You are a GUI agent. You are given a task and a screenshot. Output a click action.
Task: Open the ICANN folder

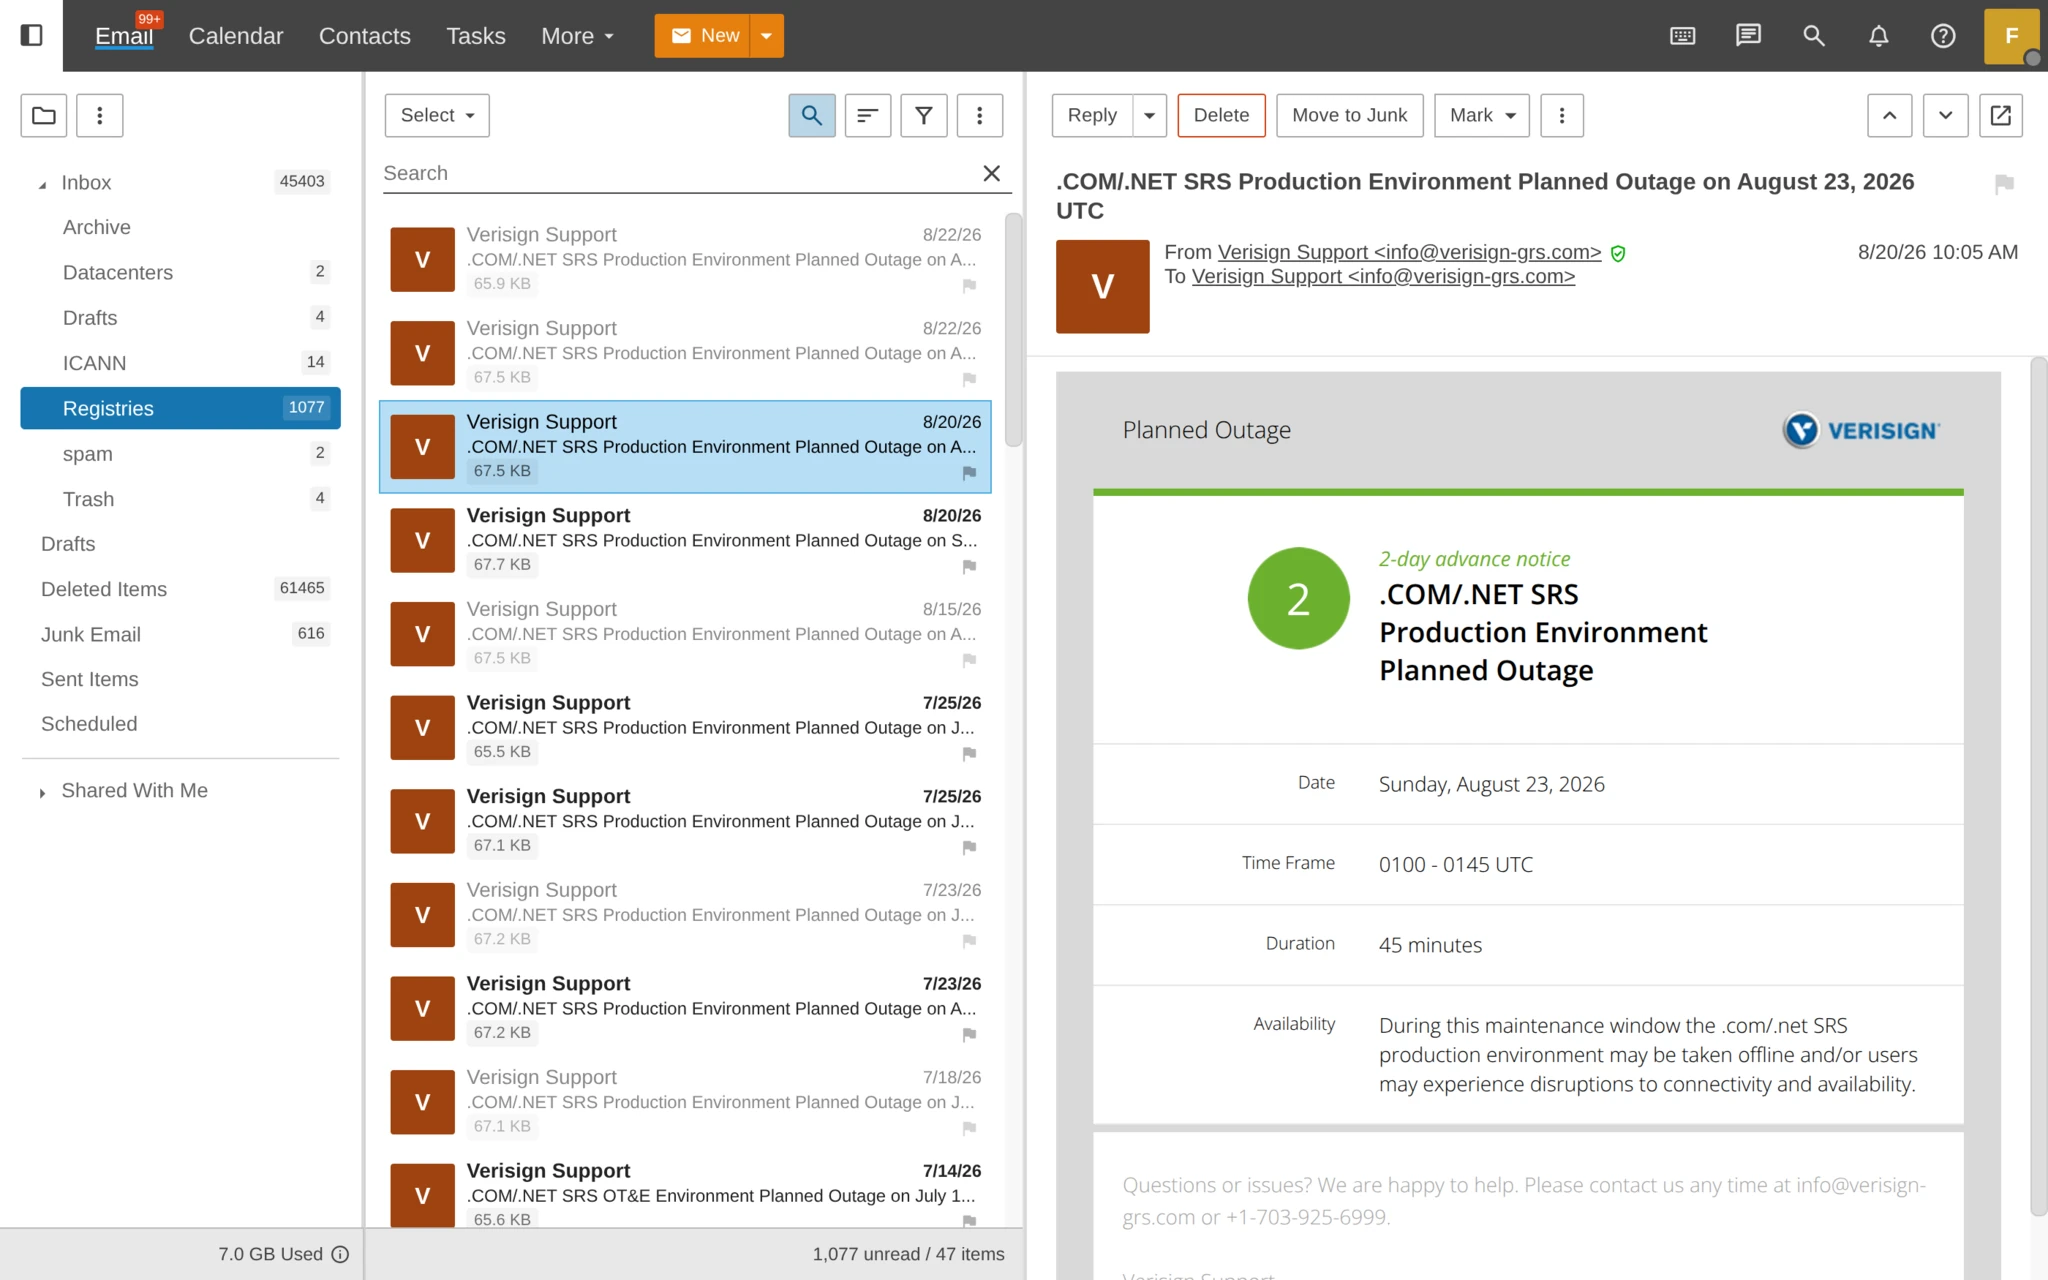click(180, 363)
